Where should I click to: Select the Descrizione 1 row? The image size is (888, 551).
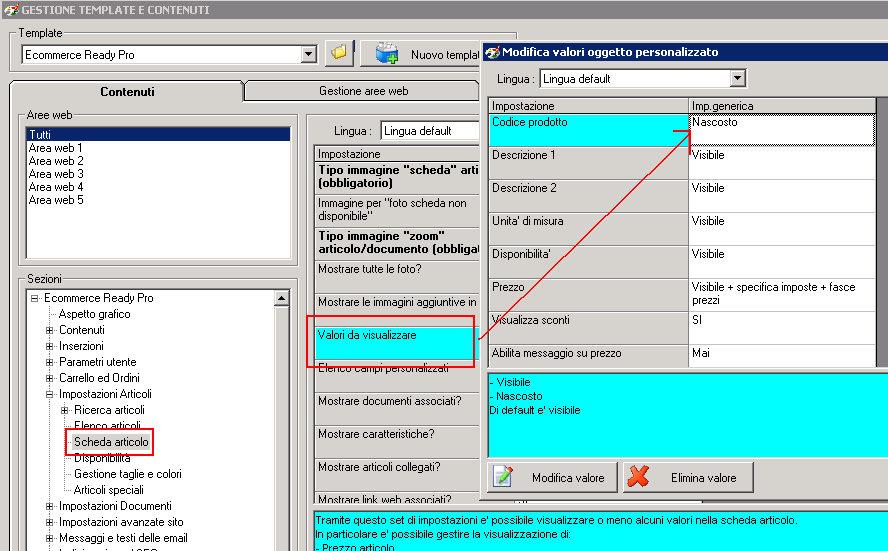pyautogui.click(x=588, y=163)
